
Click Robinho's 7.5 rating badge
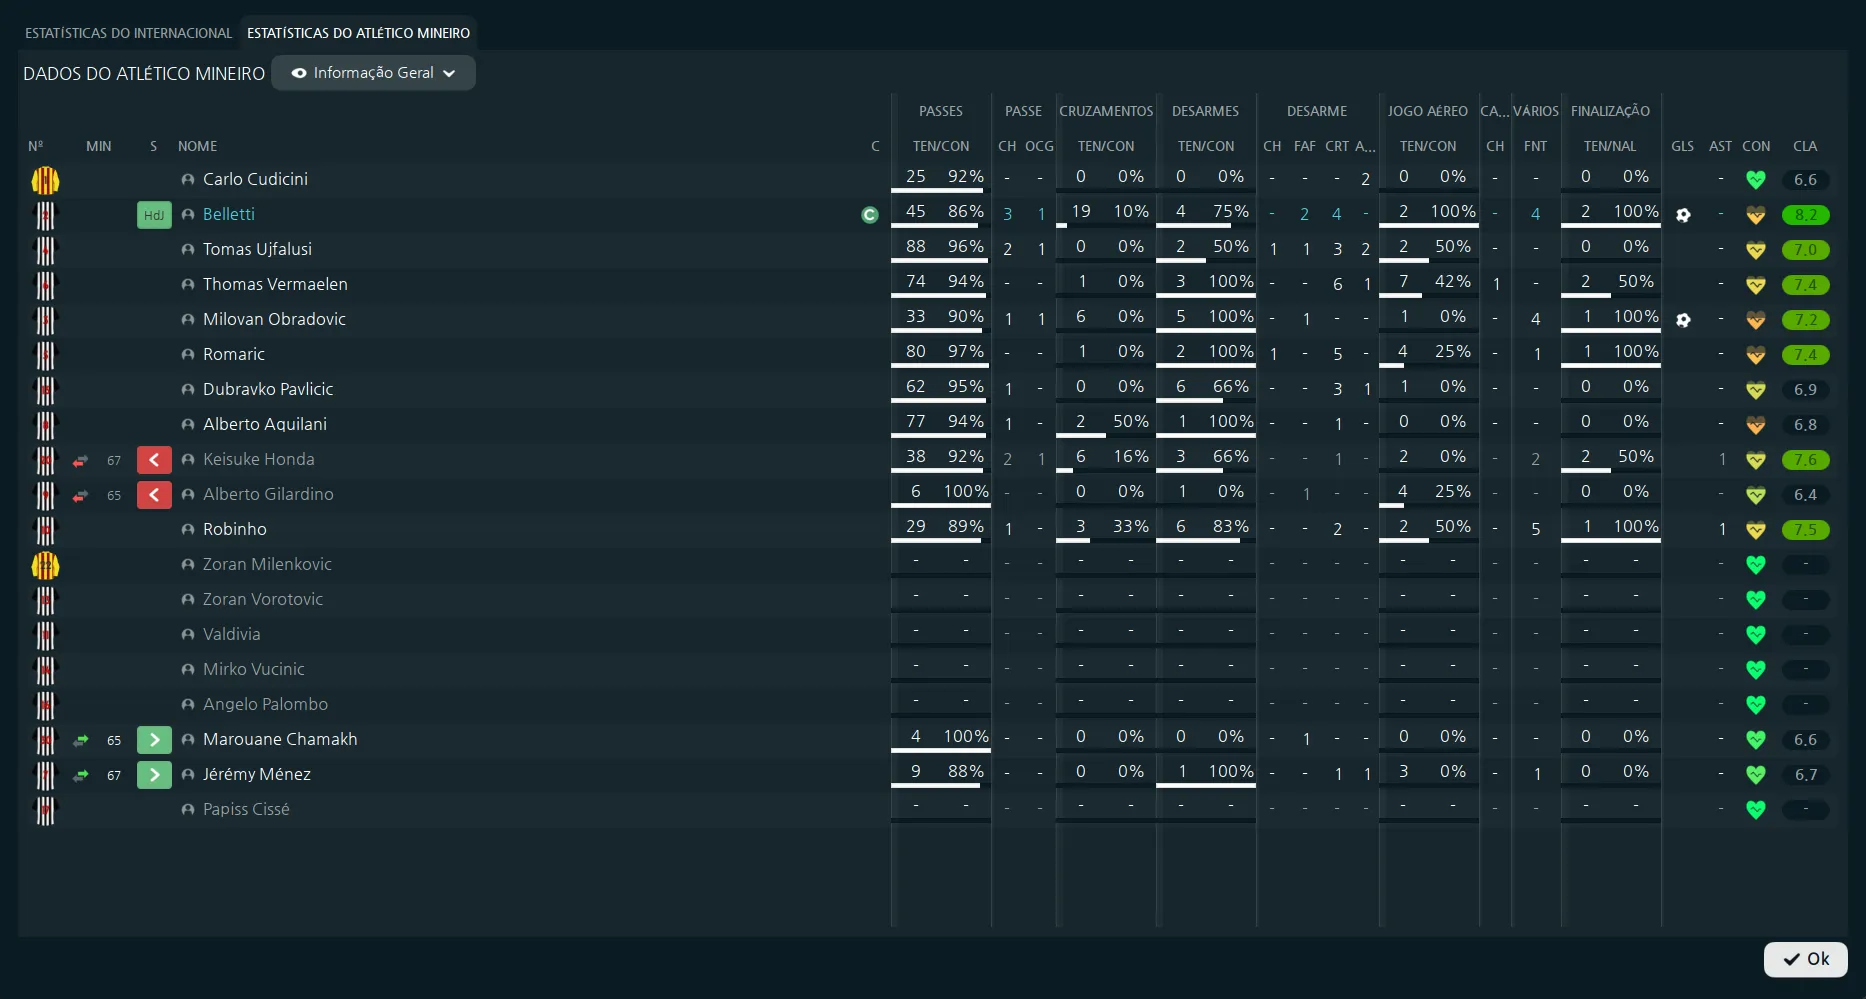pyautogui.click(x=1805, y=530)
